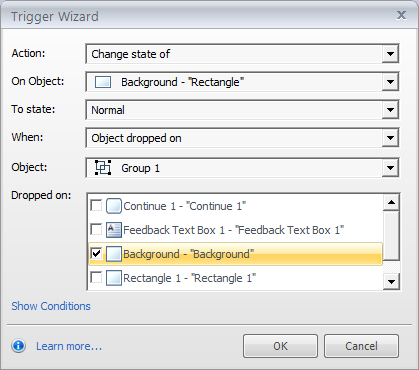The width and height of the screenshot is (419, 370).
Task: Open the Action dropdown arrow
Action: [390, 54]
